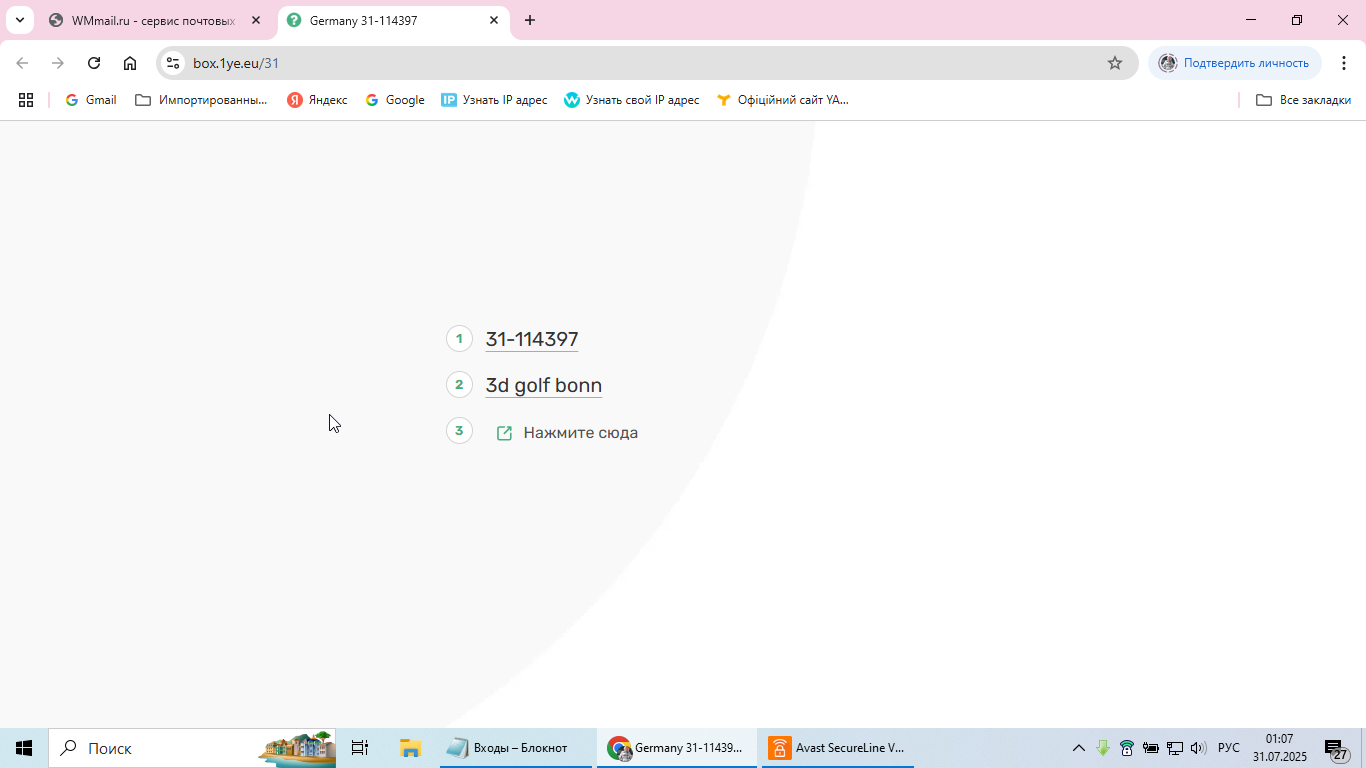Close the Germany 31-114397 tab
Viewport: 1366px width, 768px height.
(494, 20)
